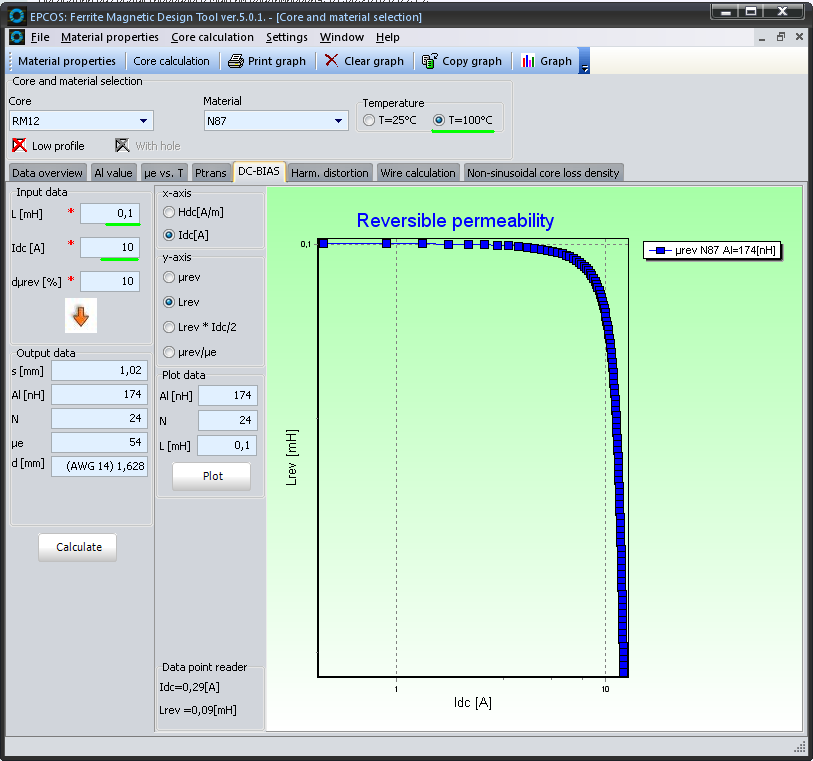Close the inner Core and material window
This screenshot has height=761, width=813.
[x=799, y=37]
